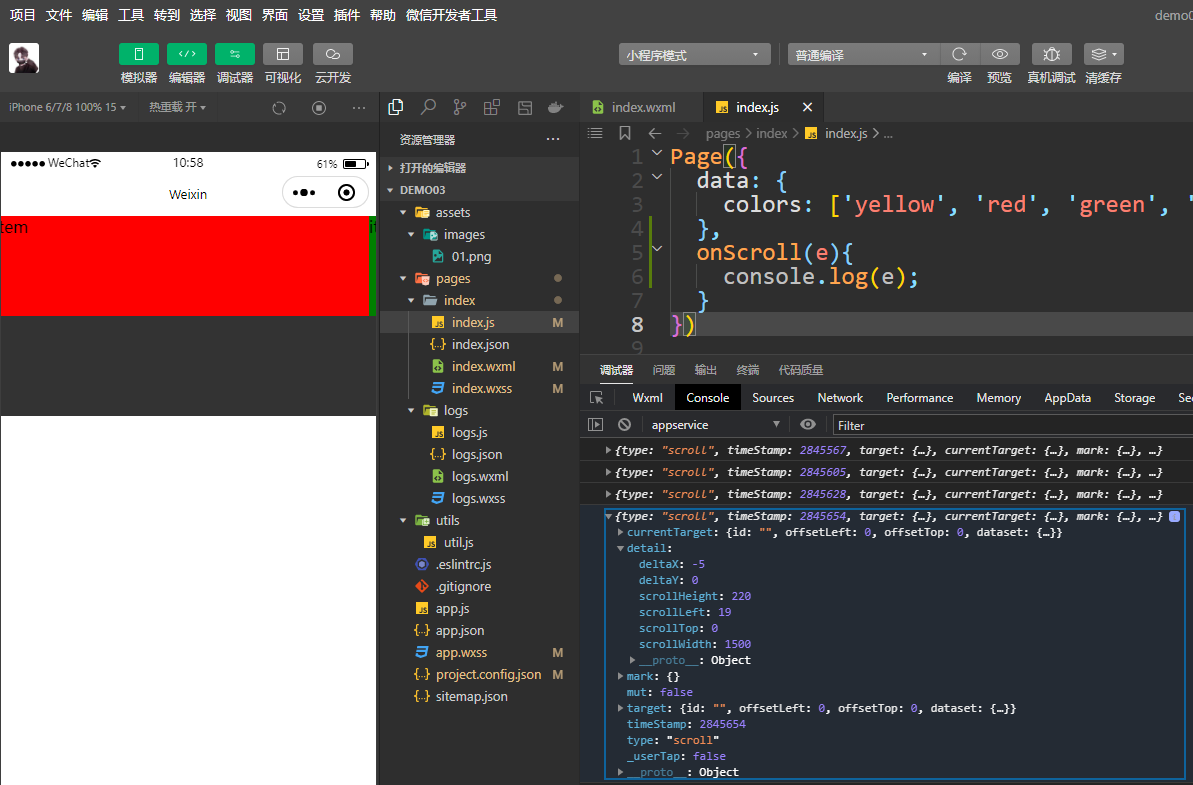
Task: Click the Preview eye icon
Action: tap(999, 54)
